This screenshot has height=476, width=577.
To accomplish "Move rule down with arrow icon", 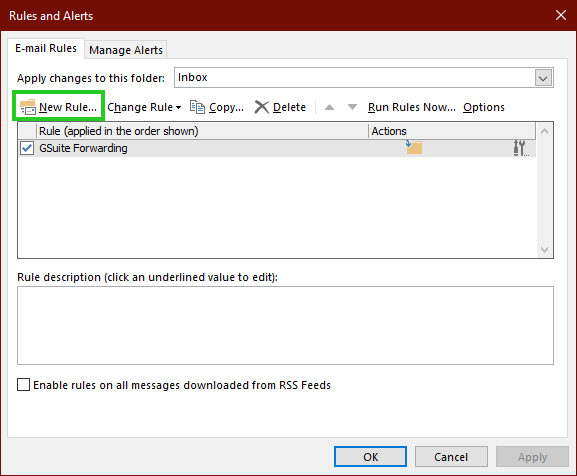I will point(353,107).
